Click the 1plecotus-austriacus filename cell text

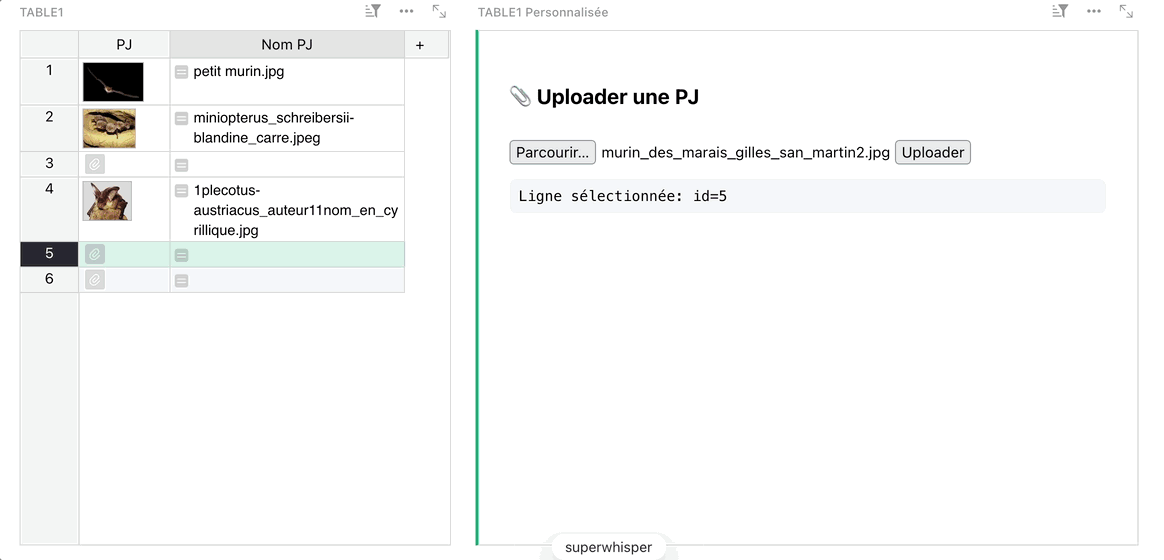pos(295,210)
